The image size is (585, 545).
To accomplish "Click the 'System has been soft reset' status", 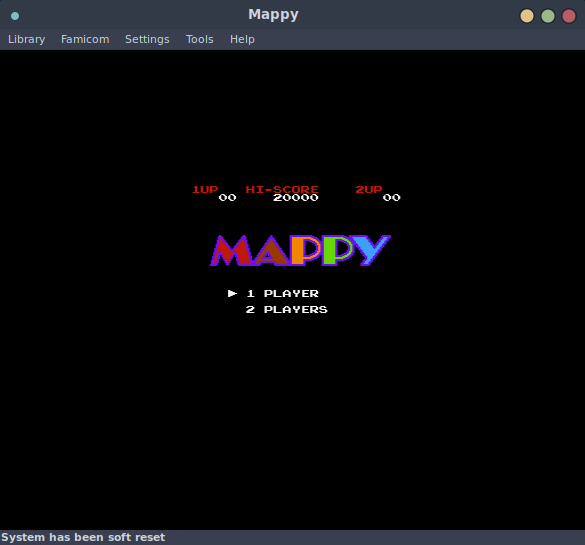I will [83, 537].
